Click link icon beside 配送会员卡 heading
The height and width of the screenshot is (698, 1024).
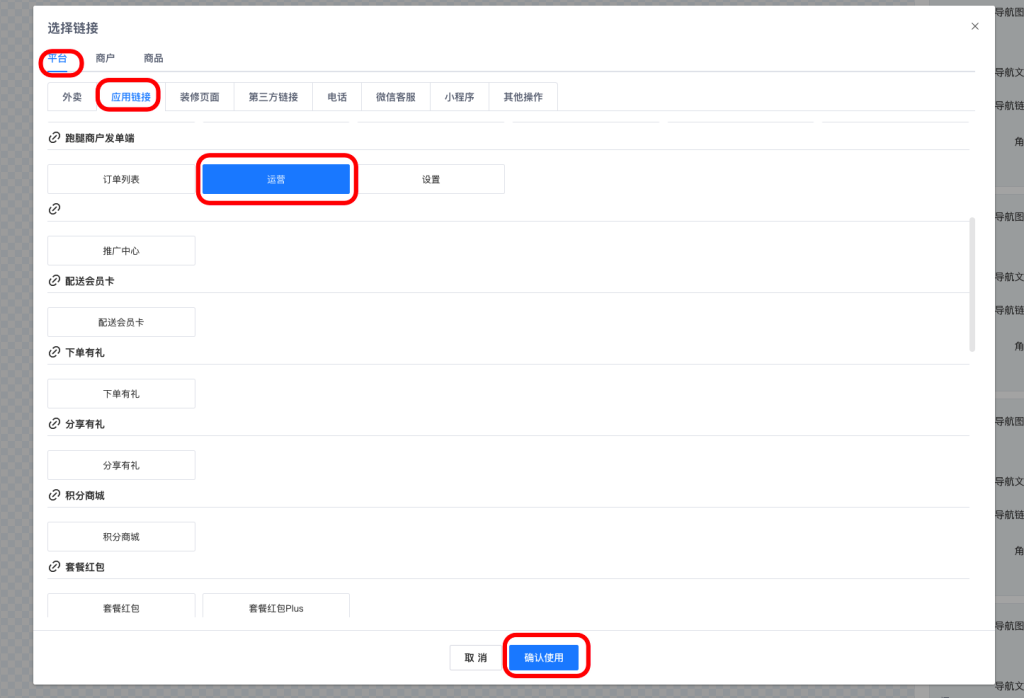[54, 281]
